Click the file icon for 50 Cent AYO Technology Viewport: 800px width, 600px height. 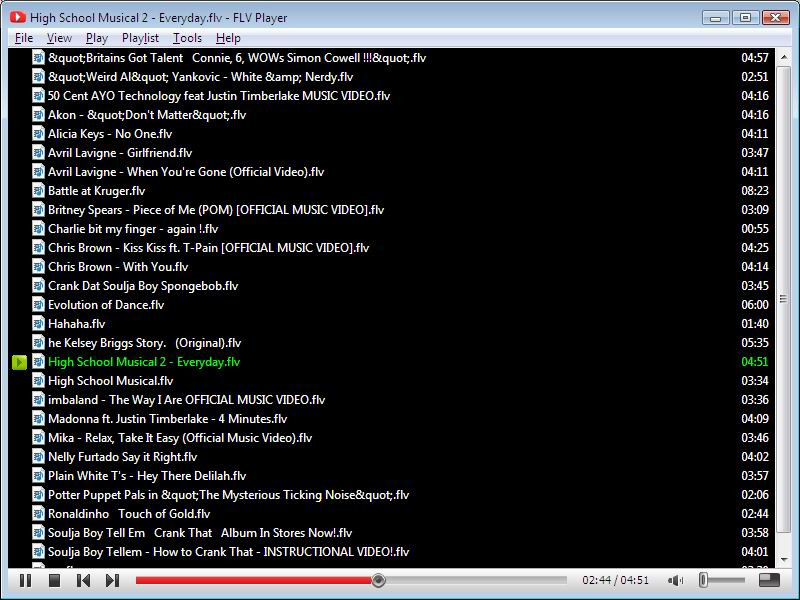(x=38, y=96)
